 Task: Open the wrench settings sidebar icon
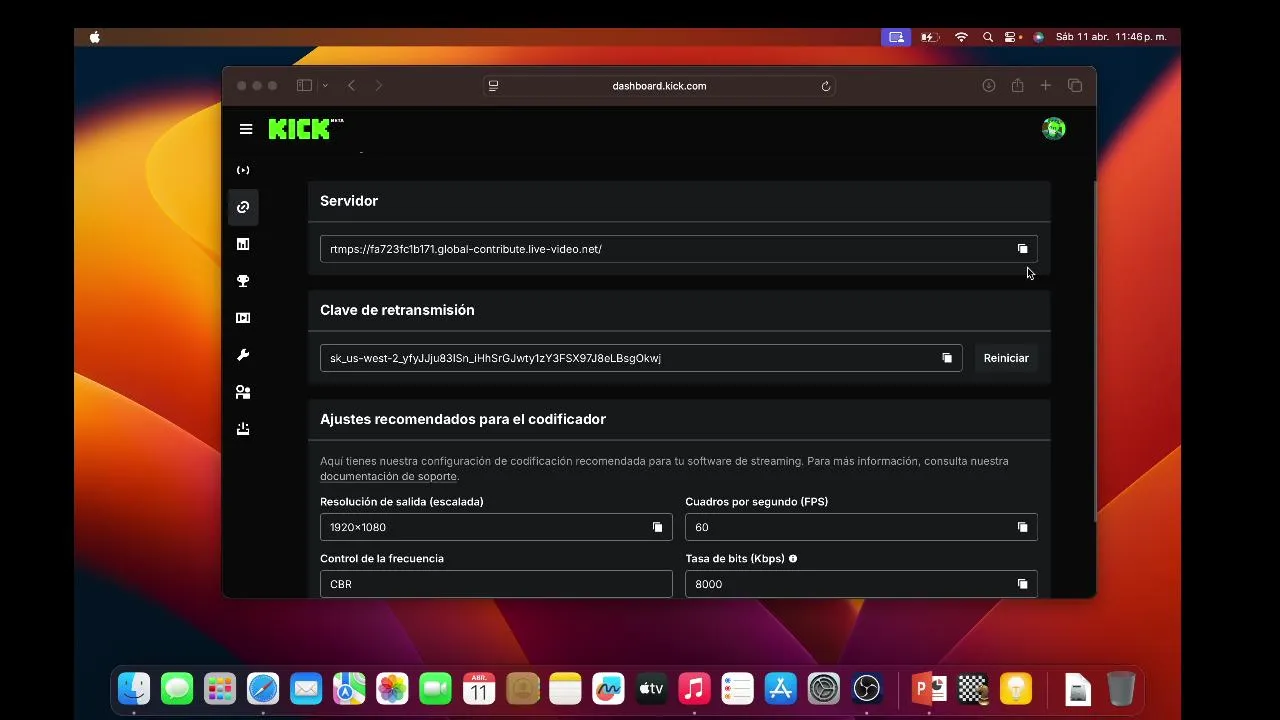pyautogui.click(x=243, y=355)
